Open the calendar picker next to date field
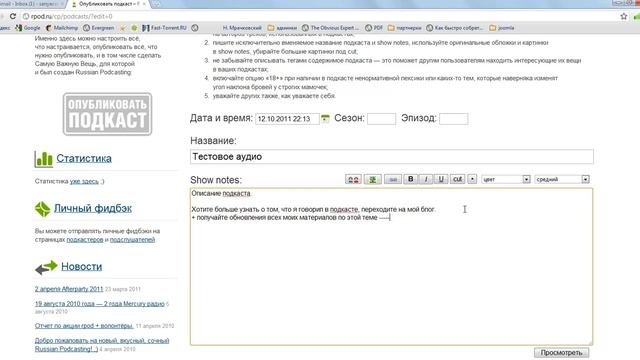 (x=325, y=118)
